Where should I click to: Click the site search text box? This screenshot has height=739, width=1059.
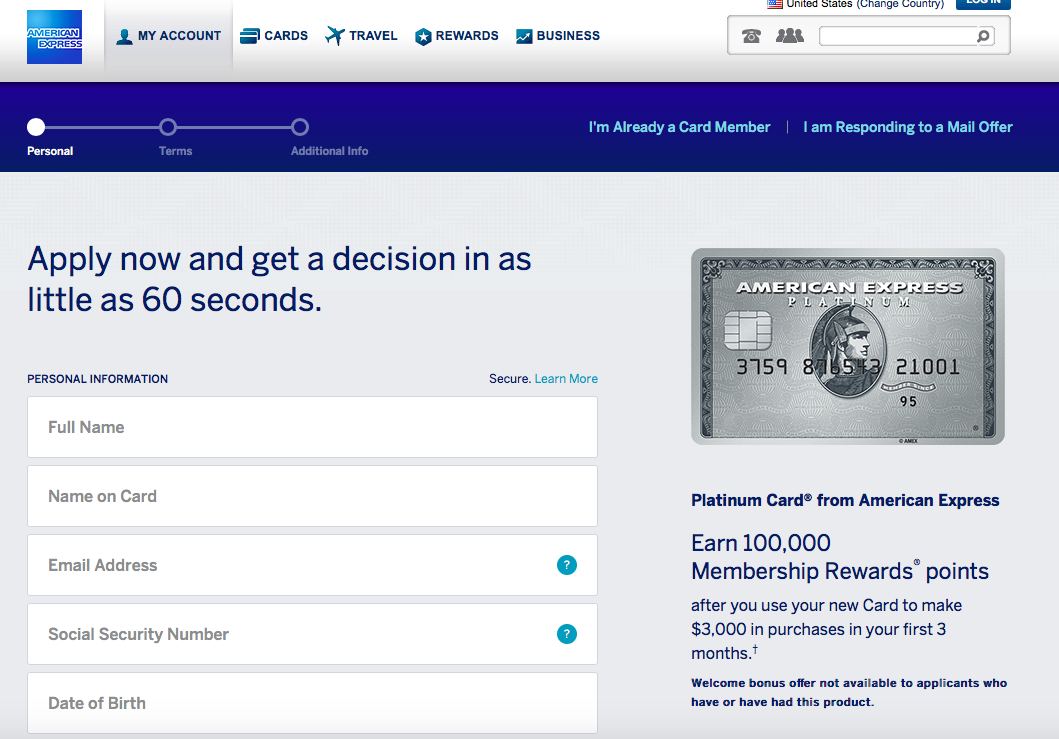pyautogui.click(x=897, y=36)
